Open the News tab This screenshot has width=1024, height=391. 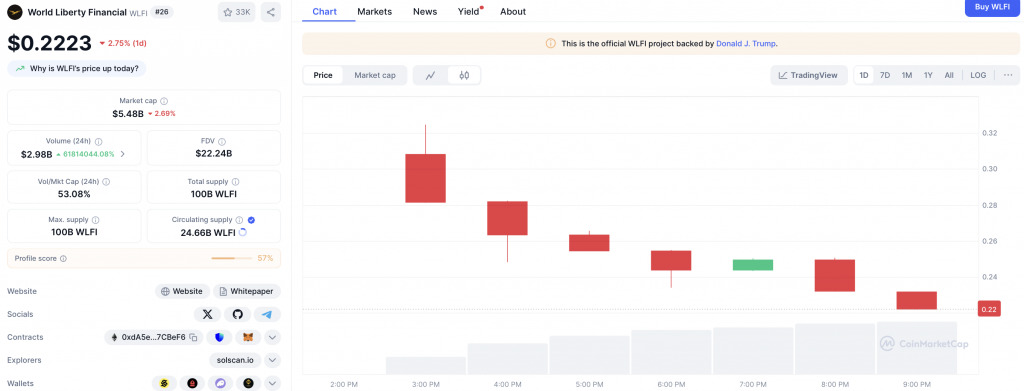point(425,11)
